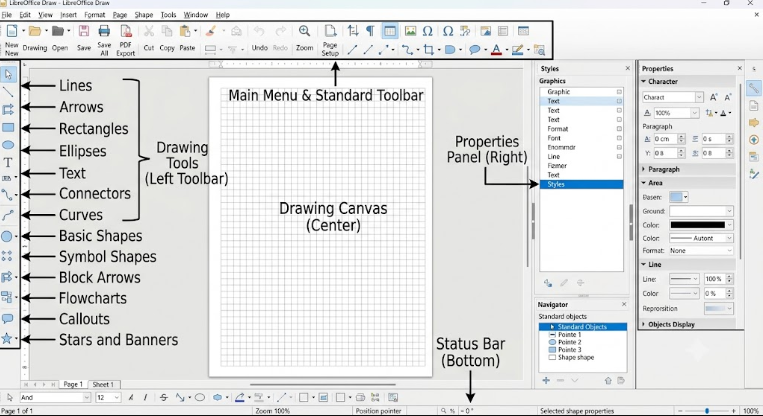The width and height of the screenshot is (763, 416).
Task: Select the Curve tool in left toolbar
Action: (7, 215)
